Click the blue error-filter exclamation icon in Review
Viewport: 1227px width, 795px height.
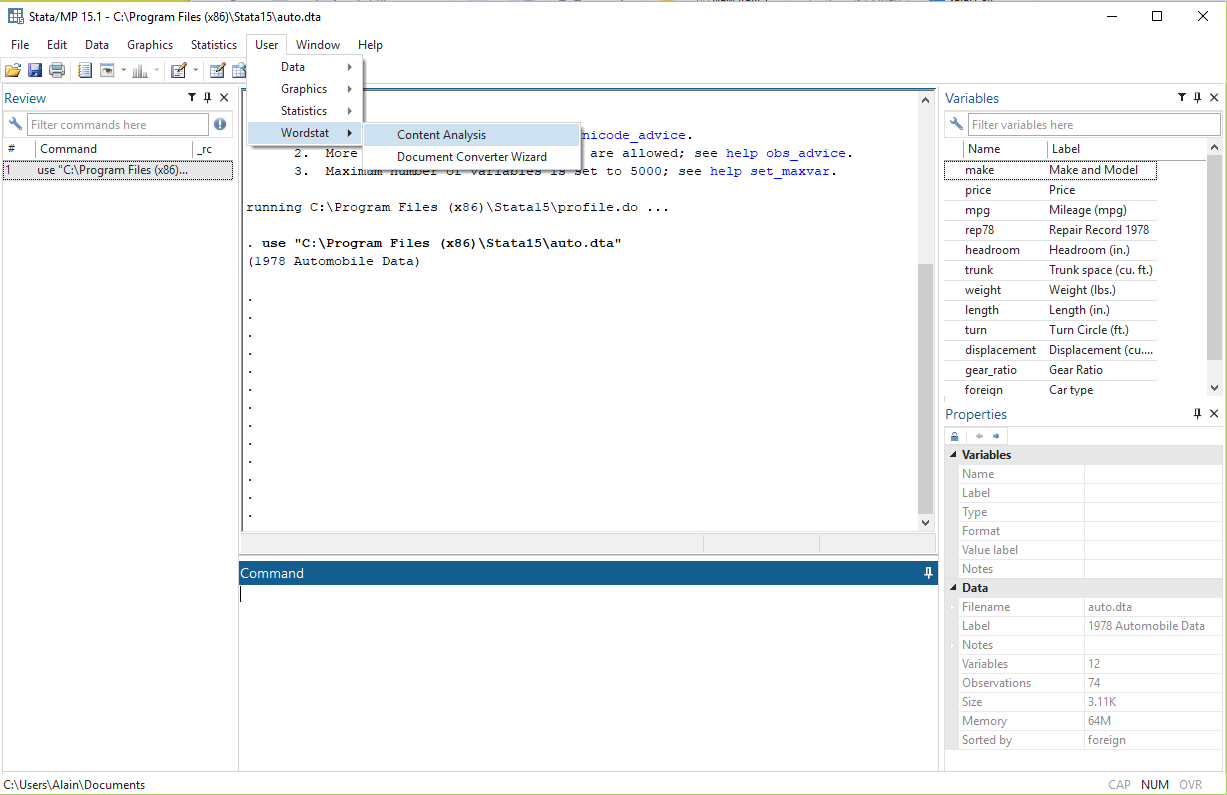pyautogui.click(x=220, y=125)
